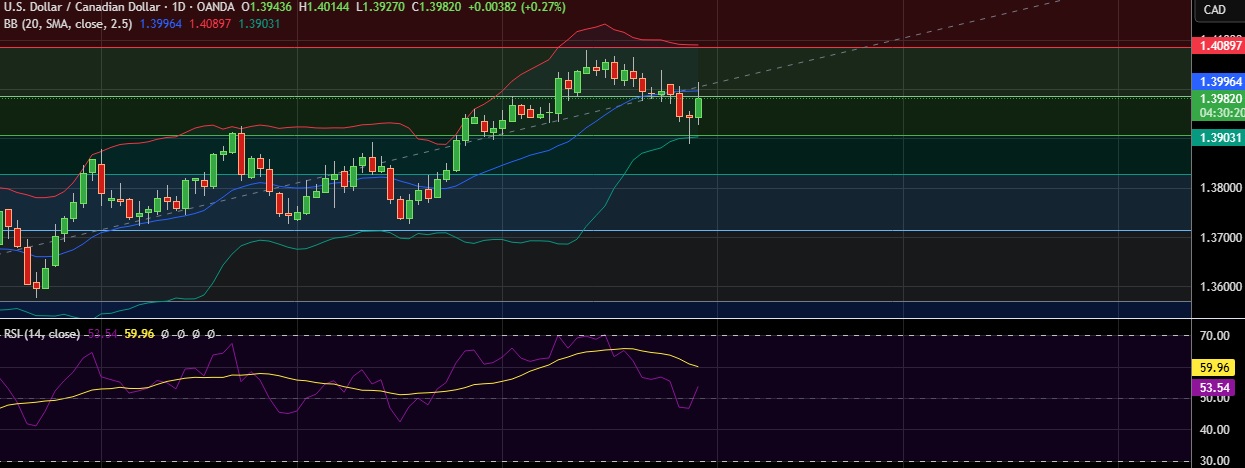Viewport: 1245px width, 468px height.
Task: Click the red BB upper value 1.40897 in legend
Action: (211, 23)
